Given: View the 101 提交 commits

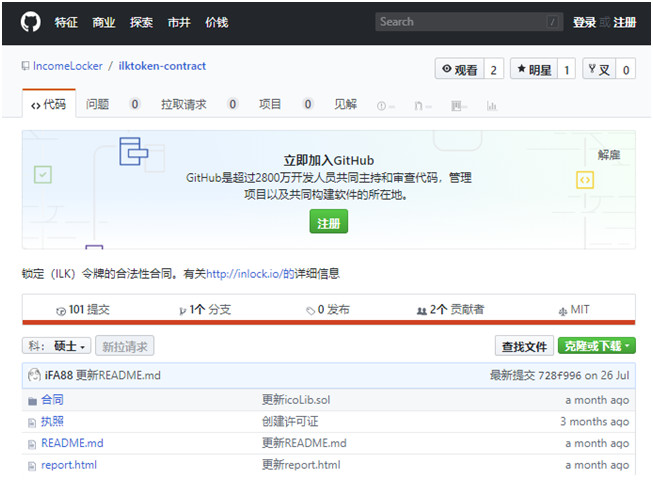Looking at the screenshot, I should [83, 309].
